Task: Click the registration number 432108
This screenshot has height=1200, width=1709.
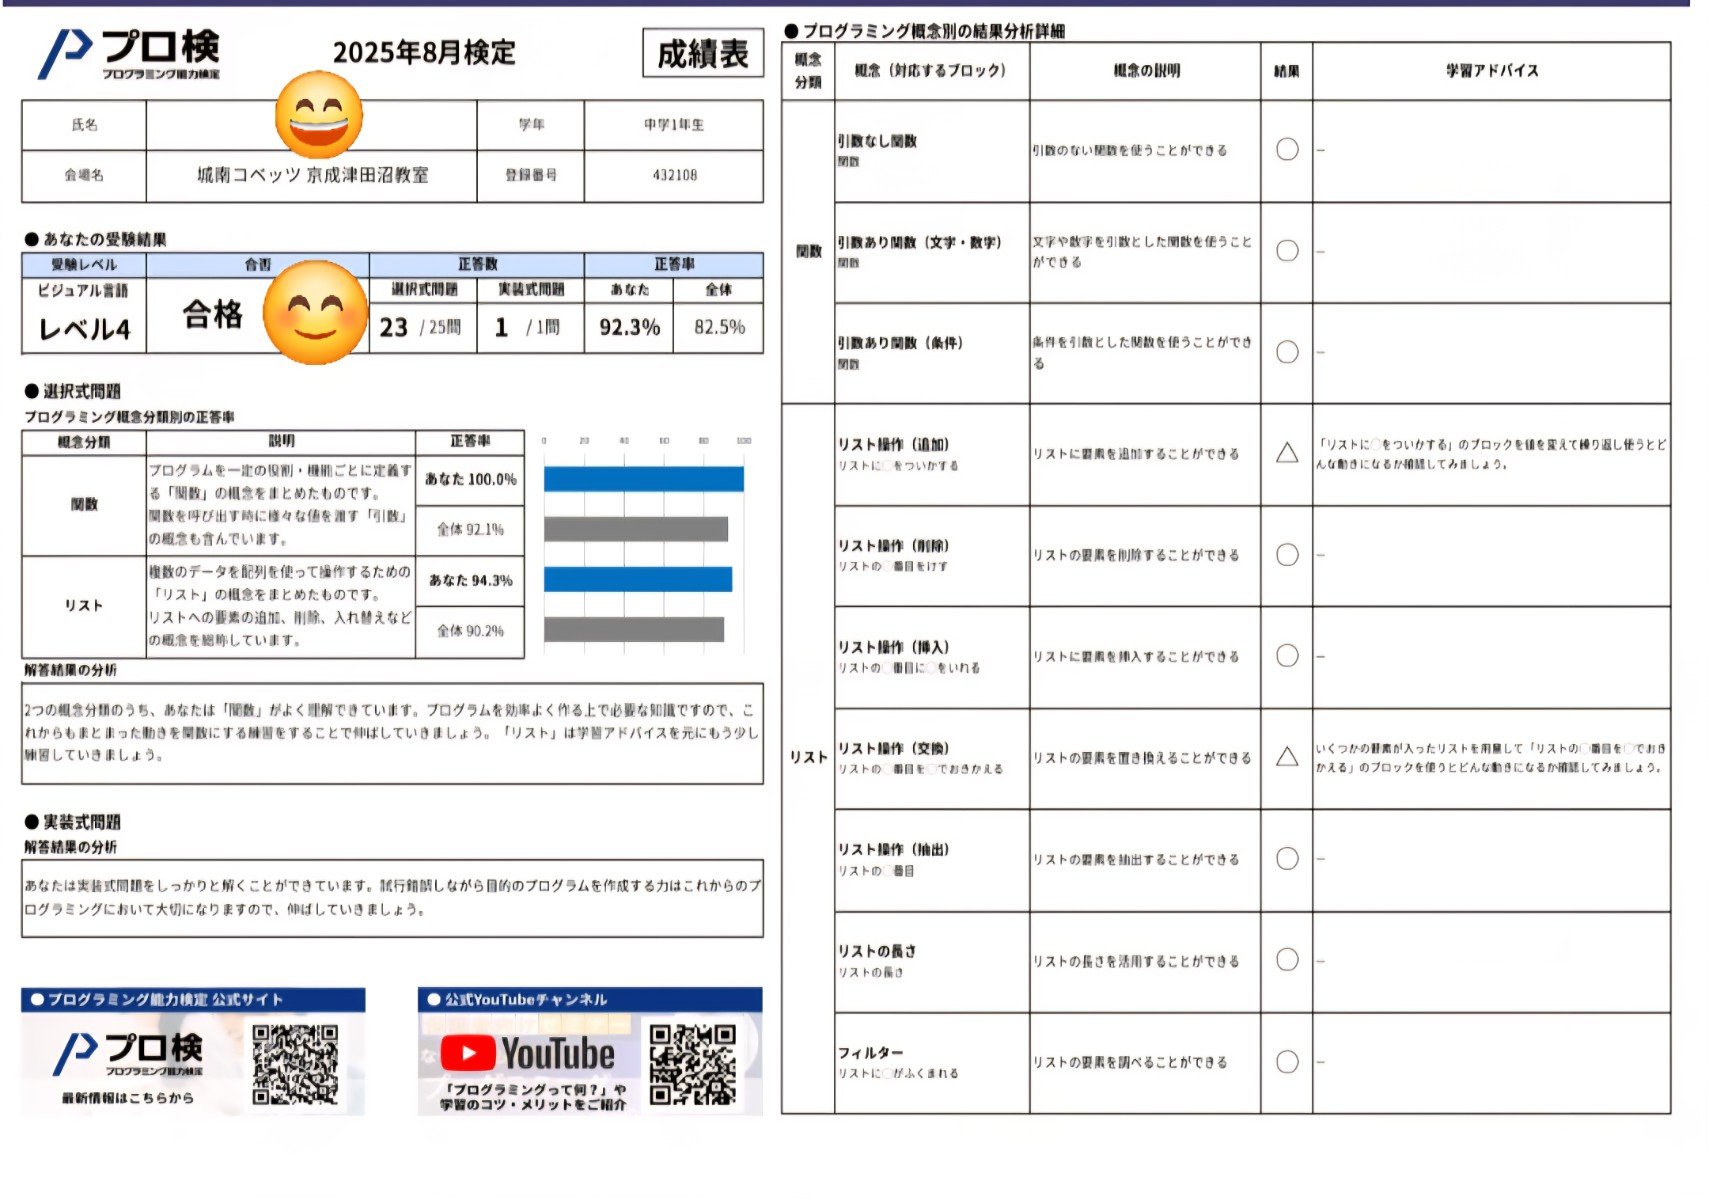Action: click(x=674, y=175)
